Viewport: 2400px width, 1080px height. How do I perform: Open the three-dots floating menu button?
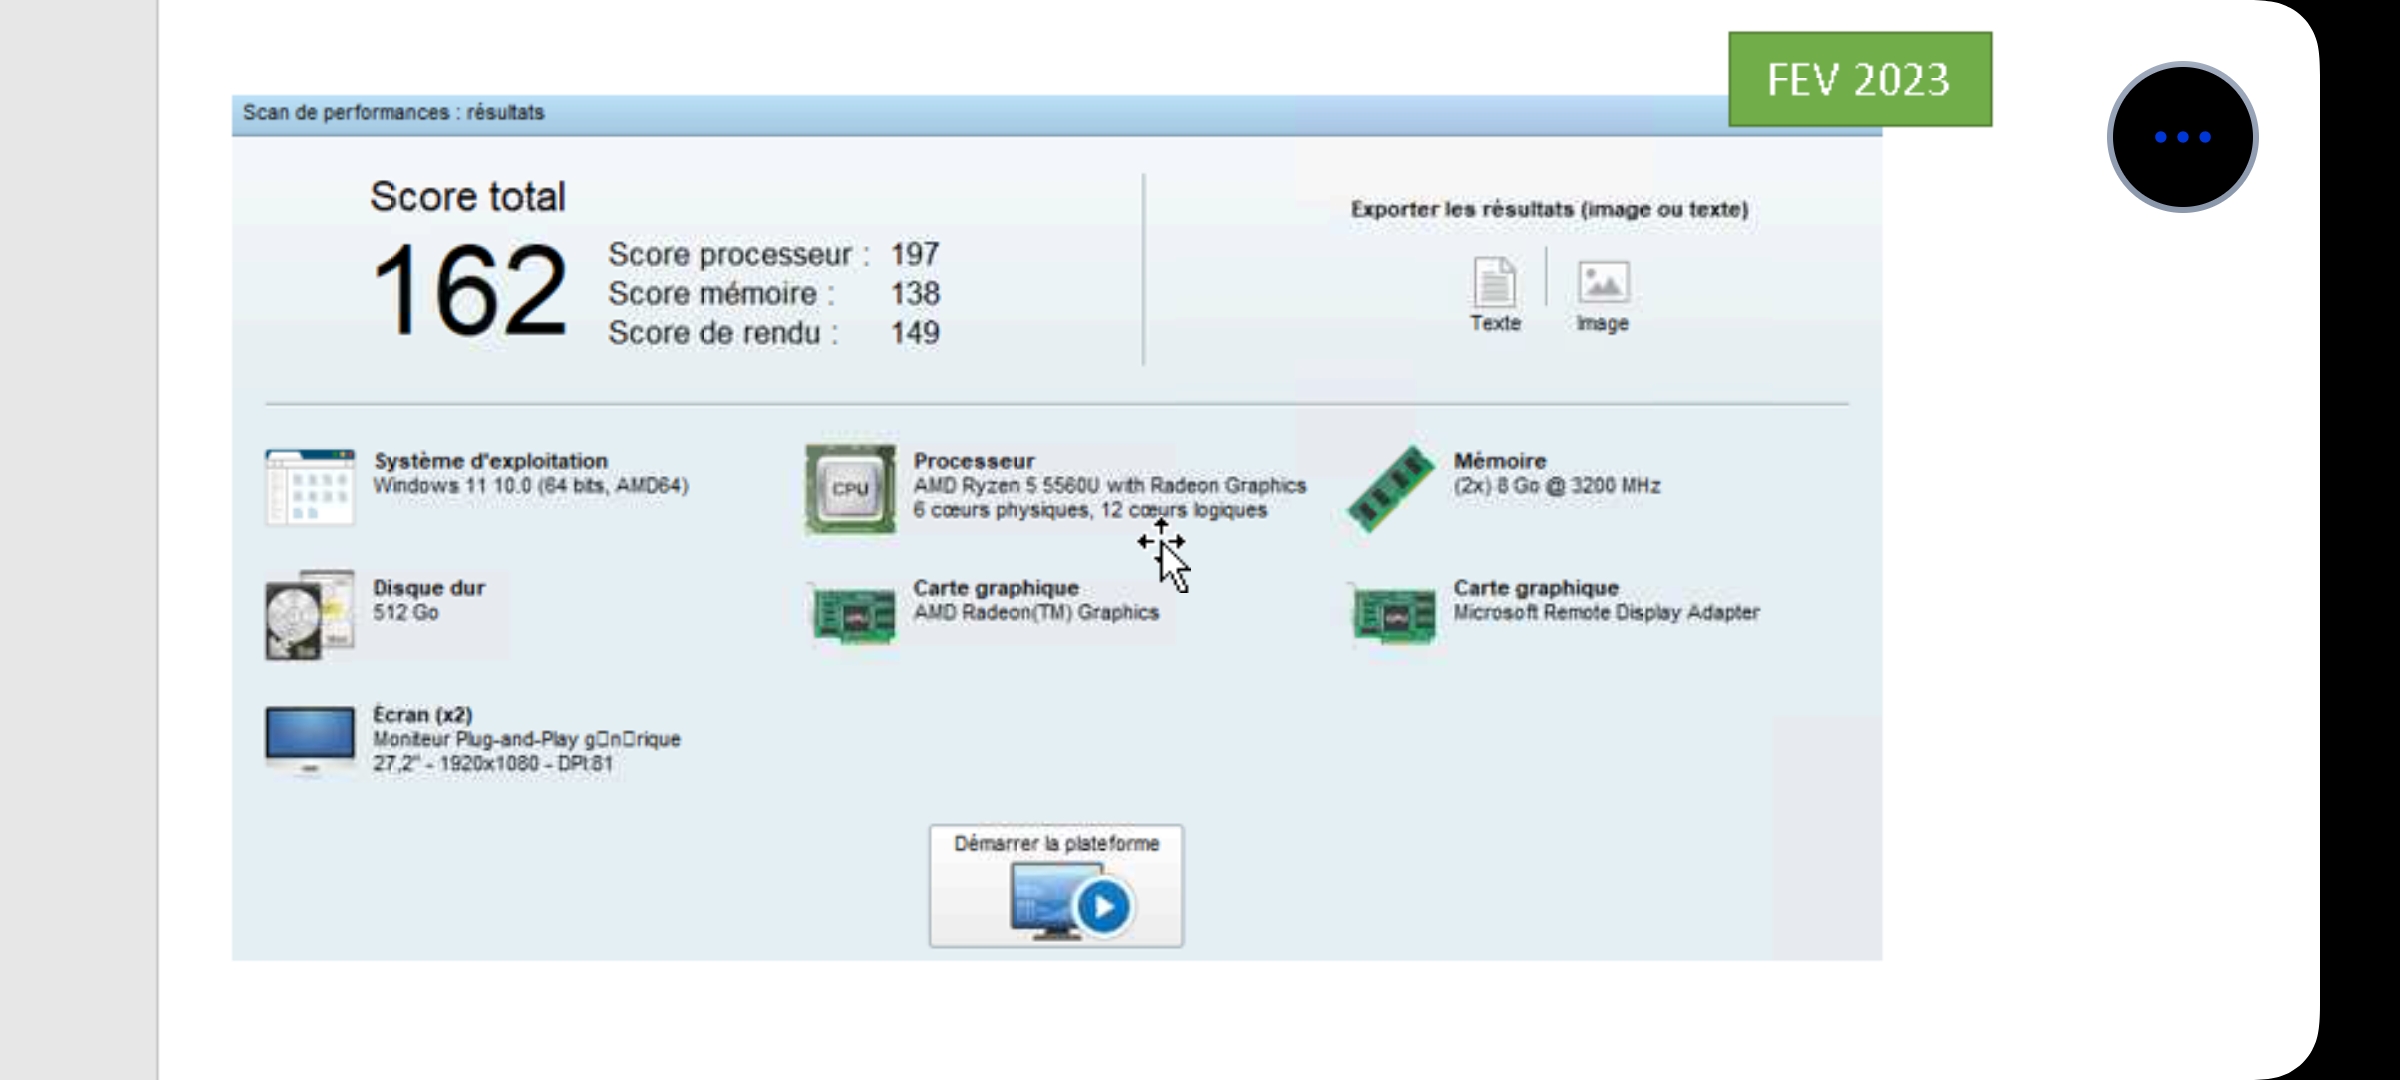click(2182, 137)
